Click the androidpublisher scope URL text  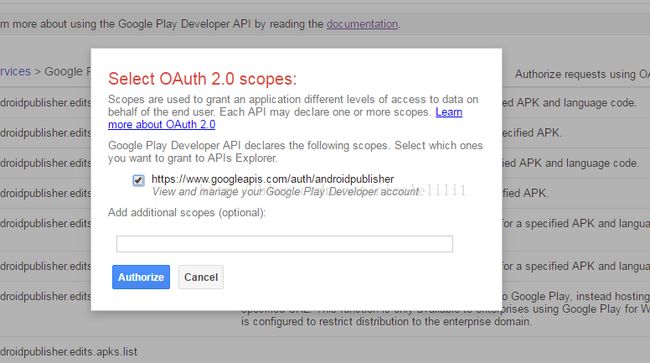(x=273, y=179)
